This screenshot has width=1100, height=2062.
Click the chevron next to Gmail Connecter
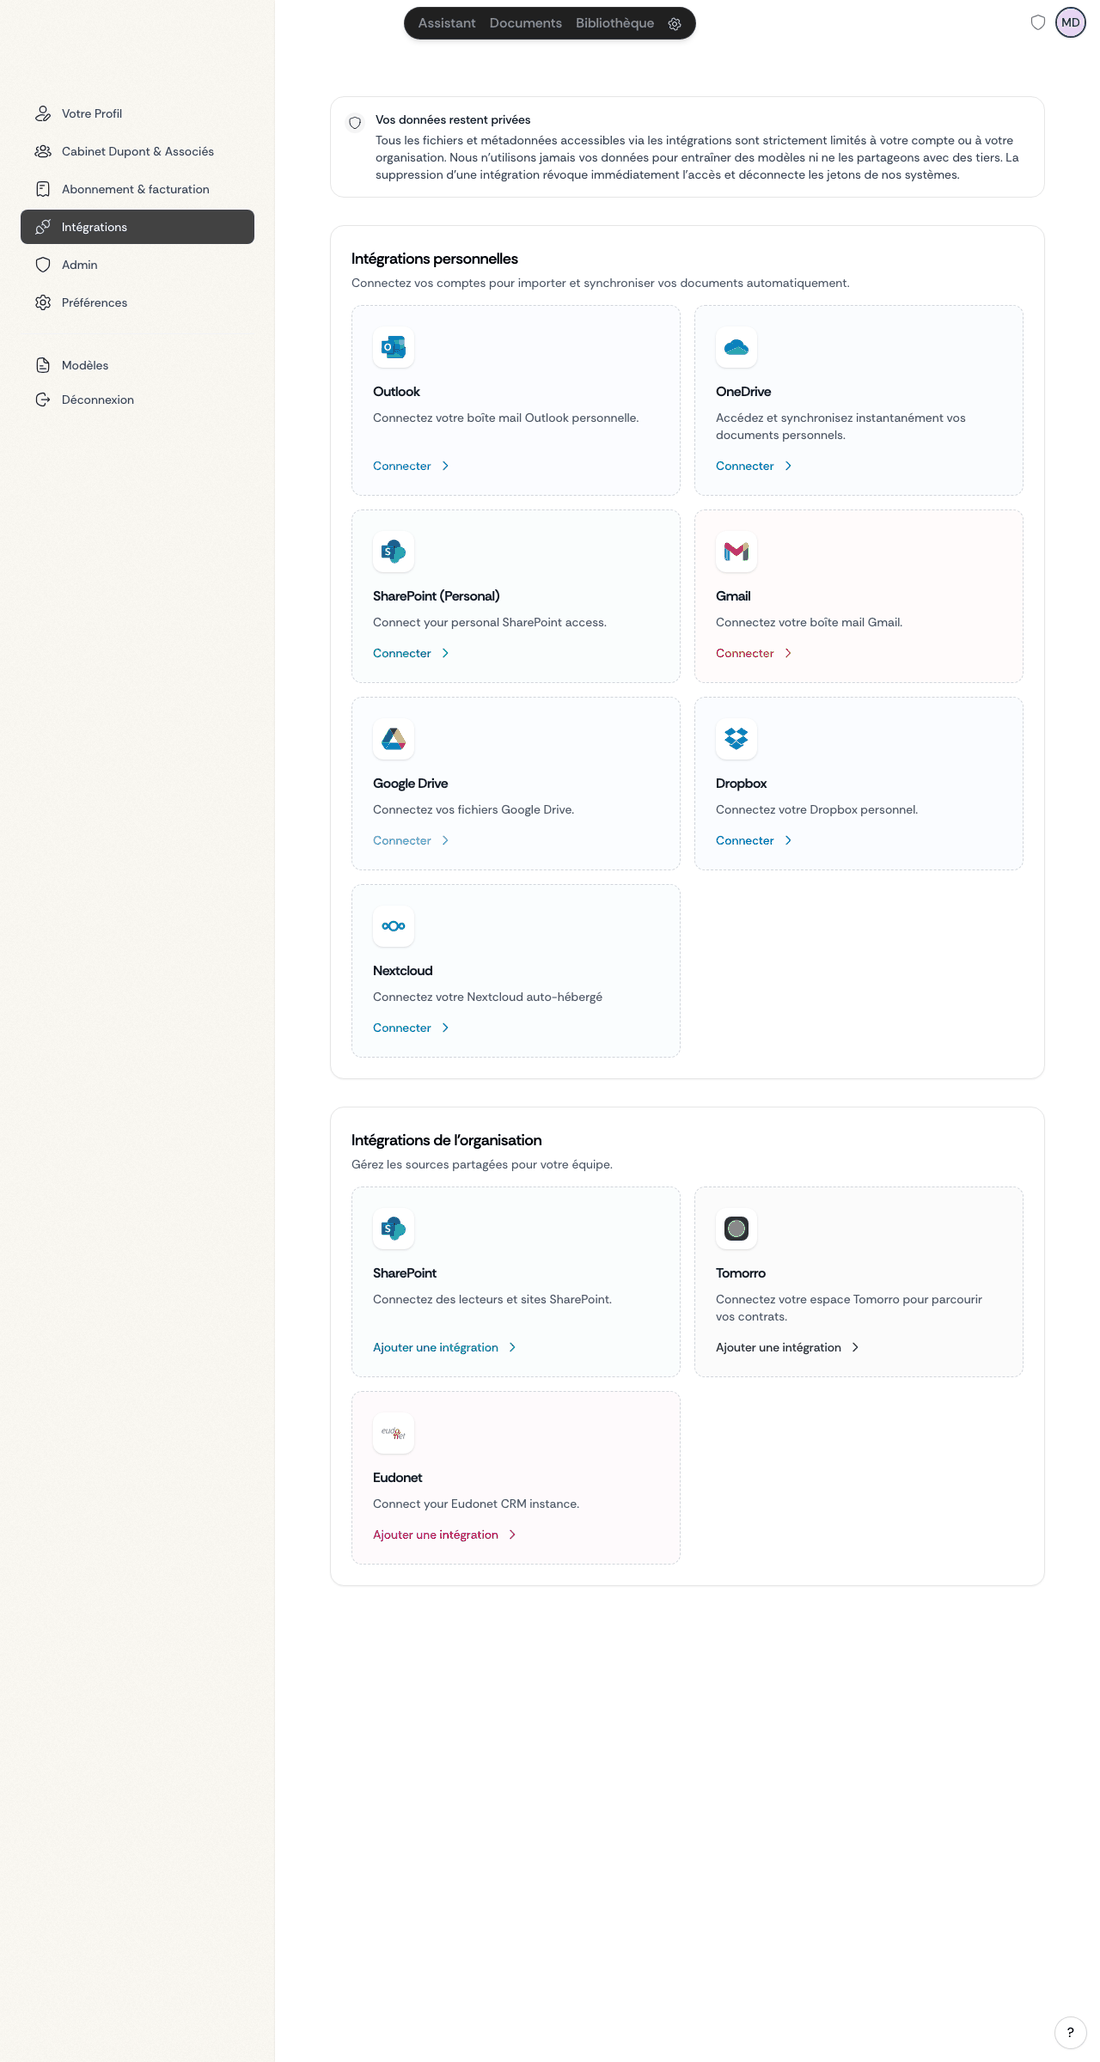788,653
